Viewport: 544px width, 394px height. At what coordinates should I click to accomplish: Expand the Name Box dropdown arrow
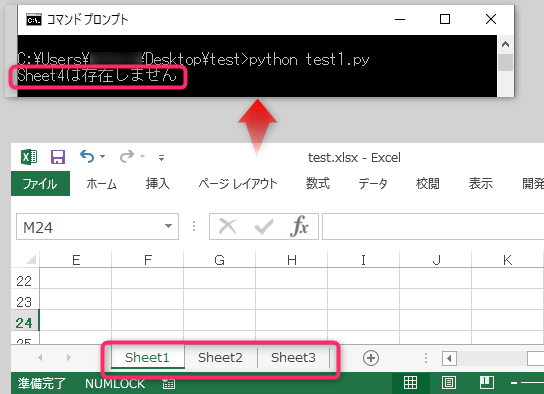click(x=169, y=226)
